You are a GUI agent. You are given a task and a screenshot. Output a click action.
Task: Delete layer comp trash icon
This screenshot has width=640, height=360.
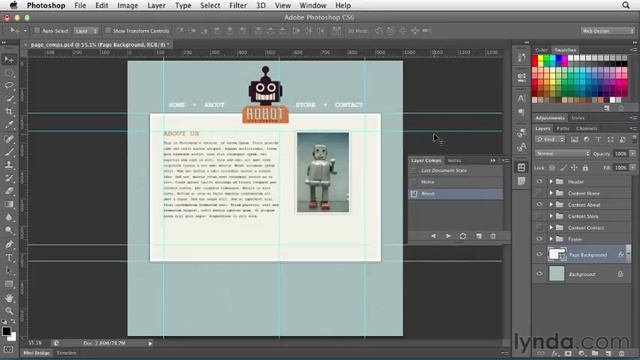(x=493, y=236)
